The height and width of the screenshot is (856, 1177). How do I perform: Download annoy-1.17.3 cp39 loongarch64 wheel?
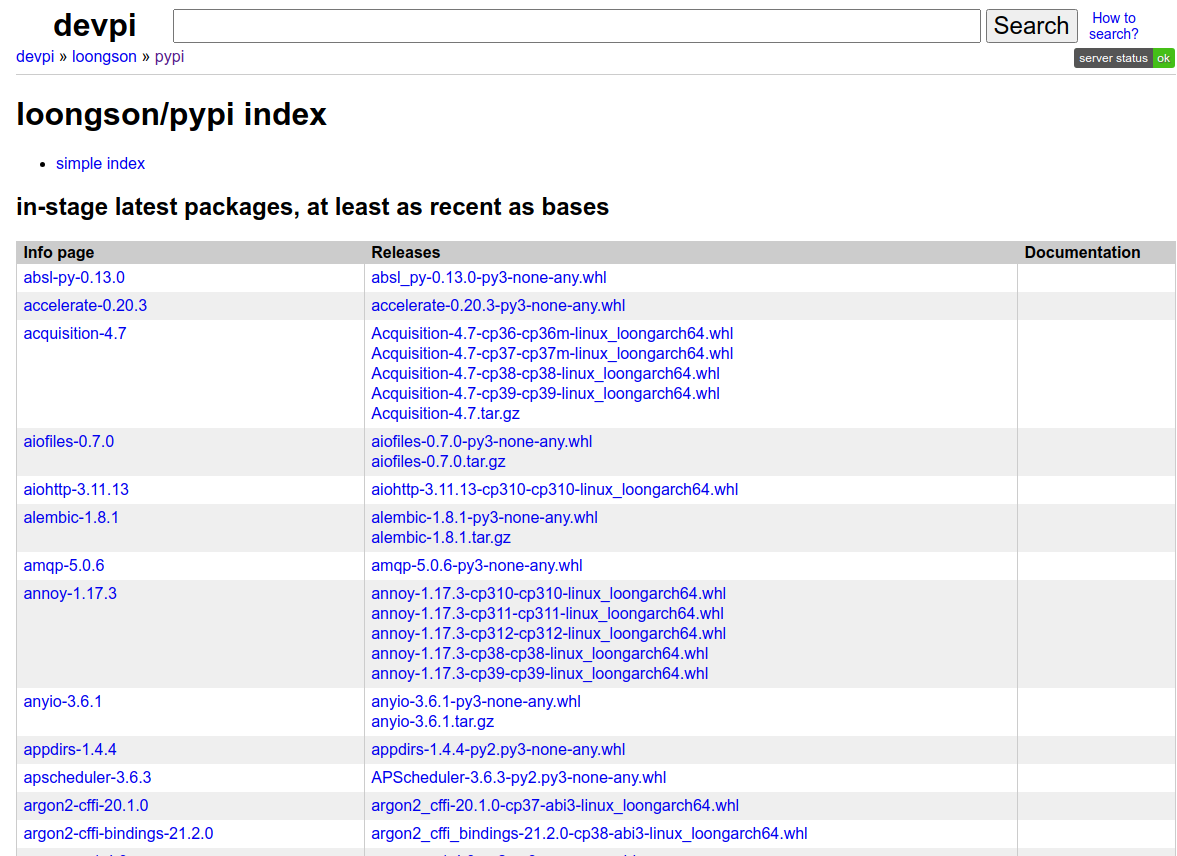(x=539, y=674)
